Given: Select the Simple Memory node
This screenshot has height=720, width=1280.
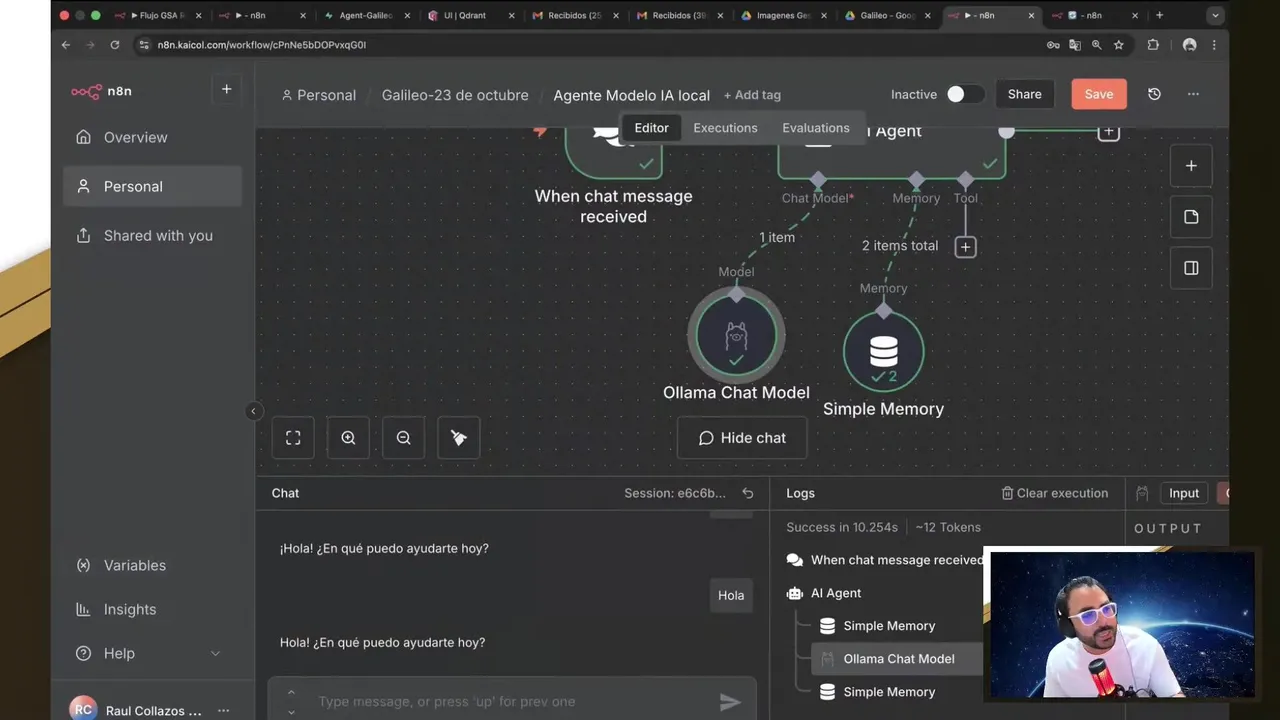Looking at the screenshot, I should coord(883,351).
